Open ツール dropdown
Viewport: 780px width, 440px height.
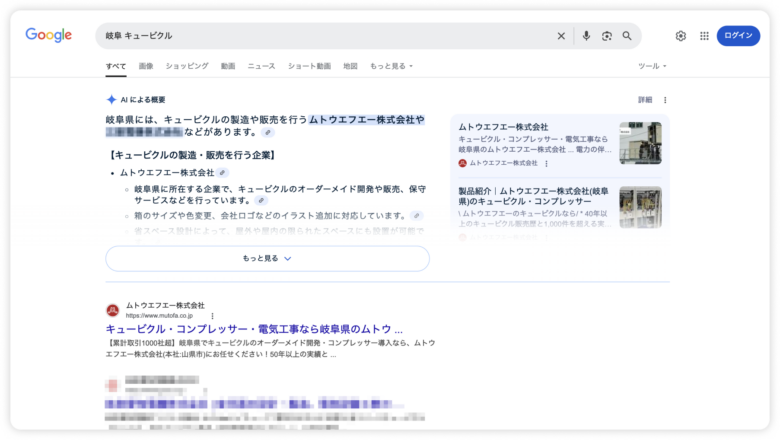click(x=652, y=66)
